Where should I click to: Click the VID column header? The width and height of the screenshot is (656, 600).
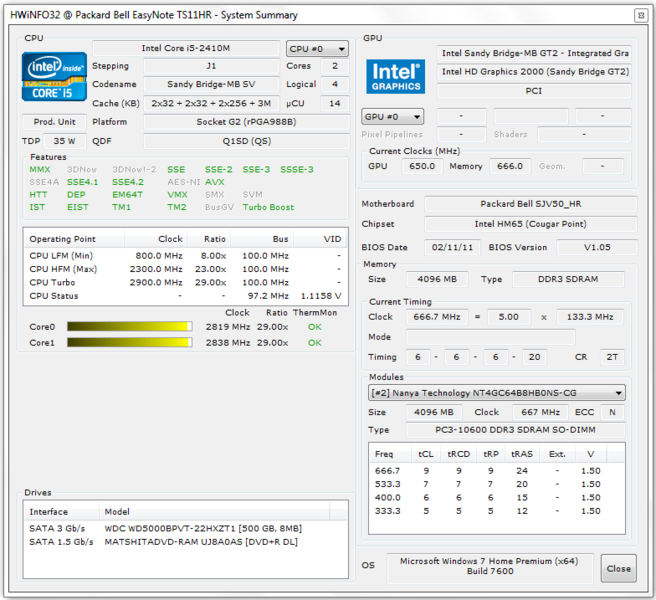click(x=320, y=239)
